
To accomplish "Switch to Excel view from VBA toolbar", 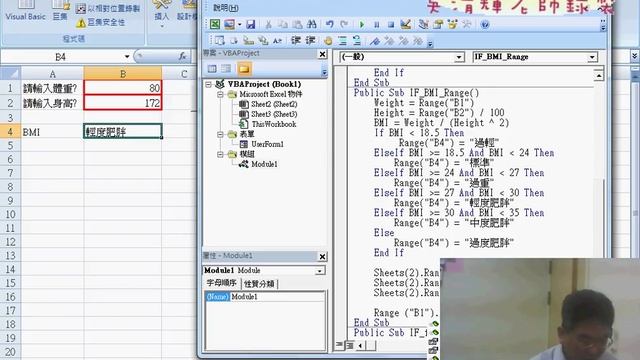I will click(x=215, y=24).
